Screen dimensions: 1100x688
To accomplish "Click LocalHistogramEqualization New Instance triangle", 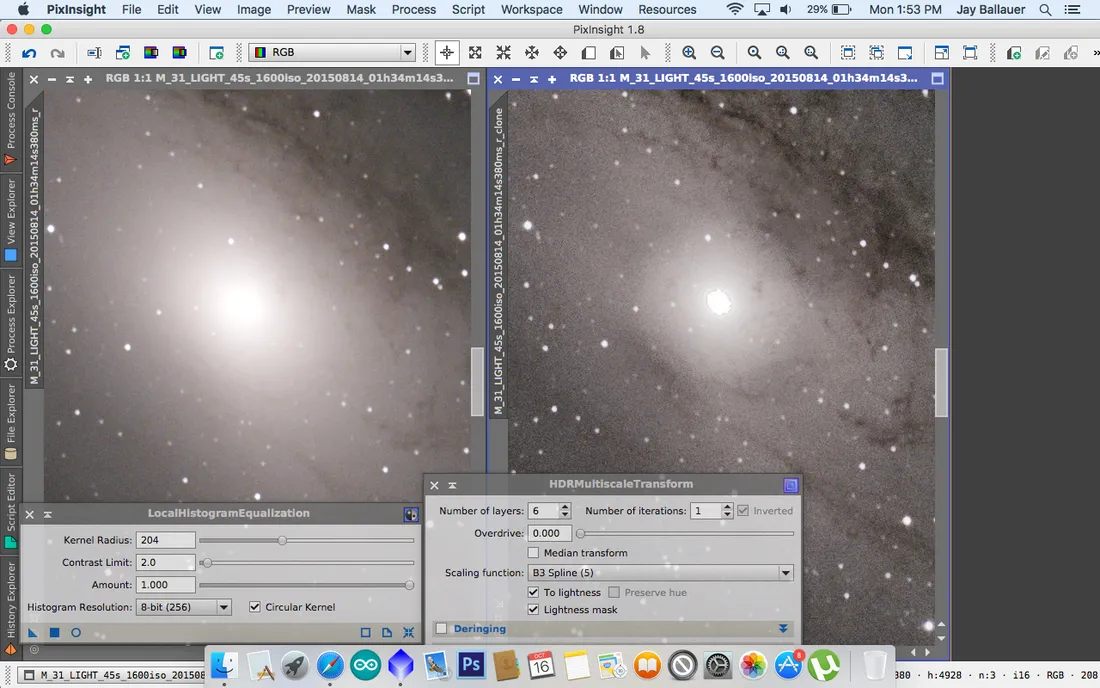I will (32, 633).
